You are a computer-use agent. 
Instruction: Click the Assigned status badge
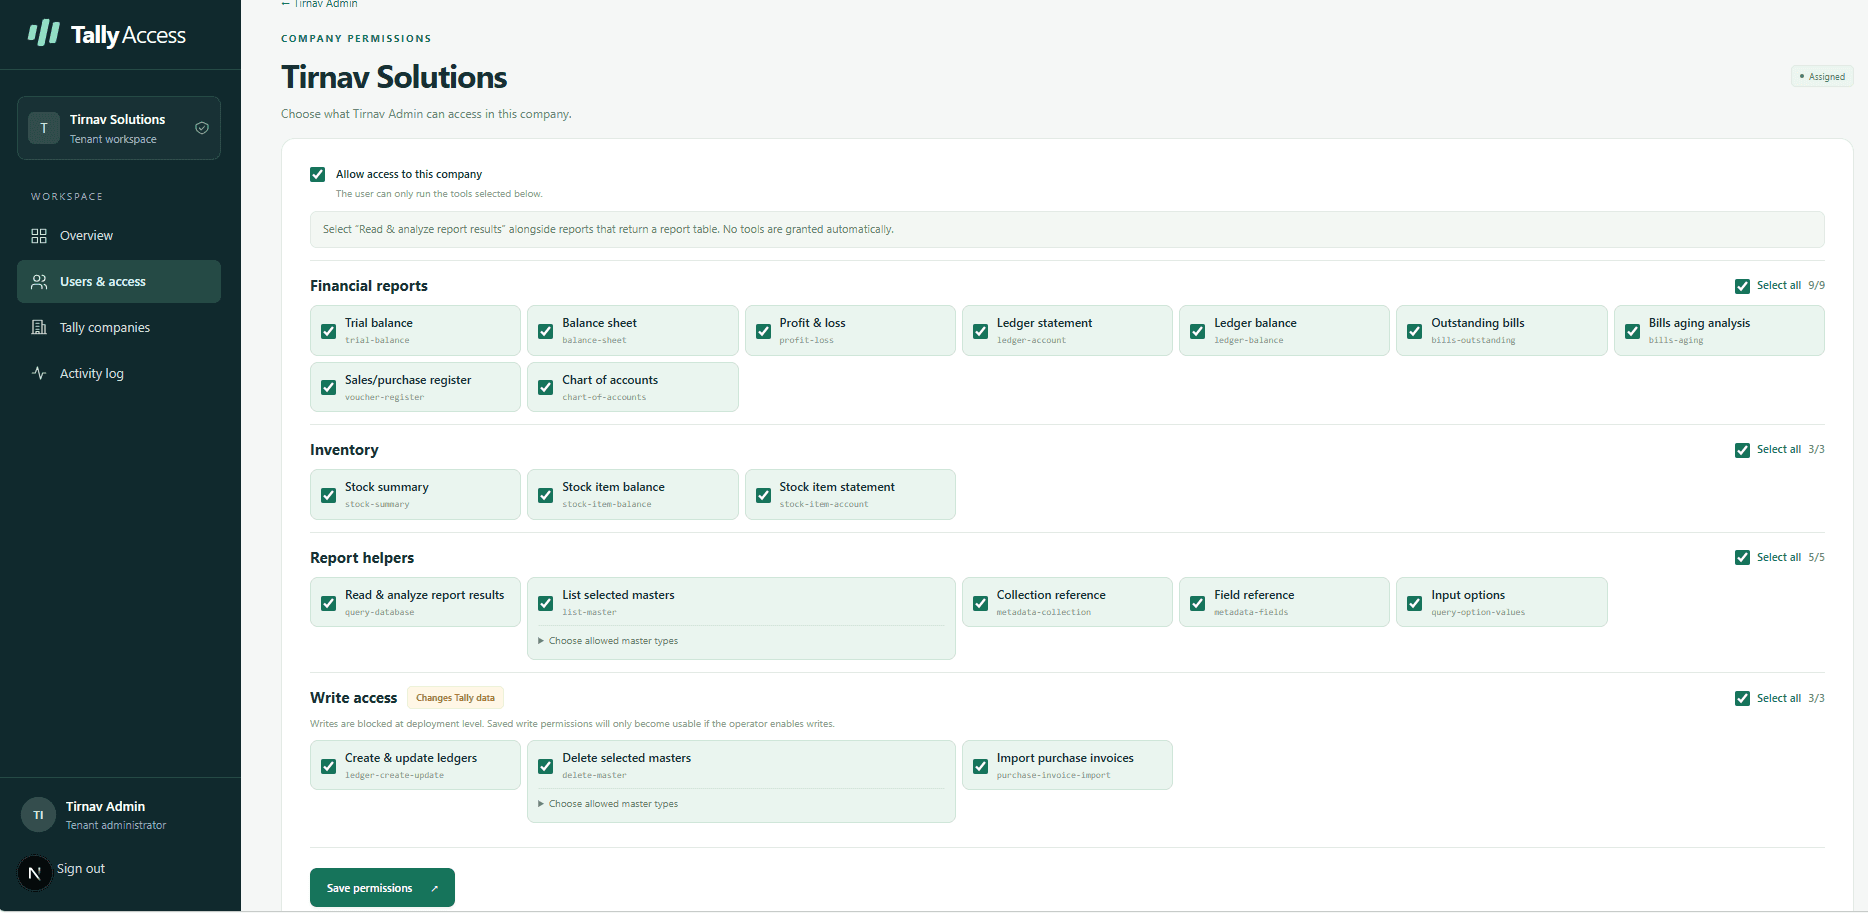(x=1822, y=77)
